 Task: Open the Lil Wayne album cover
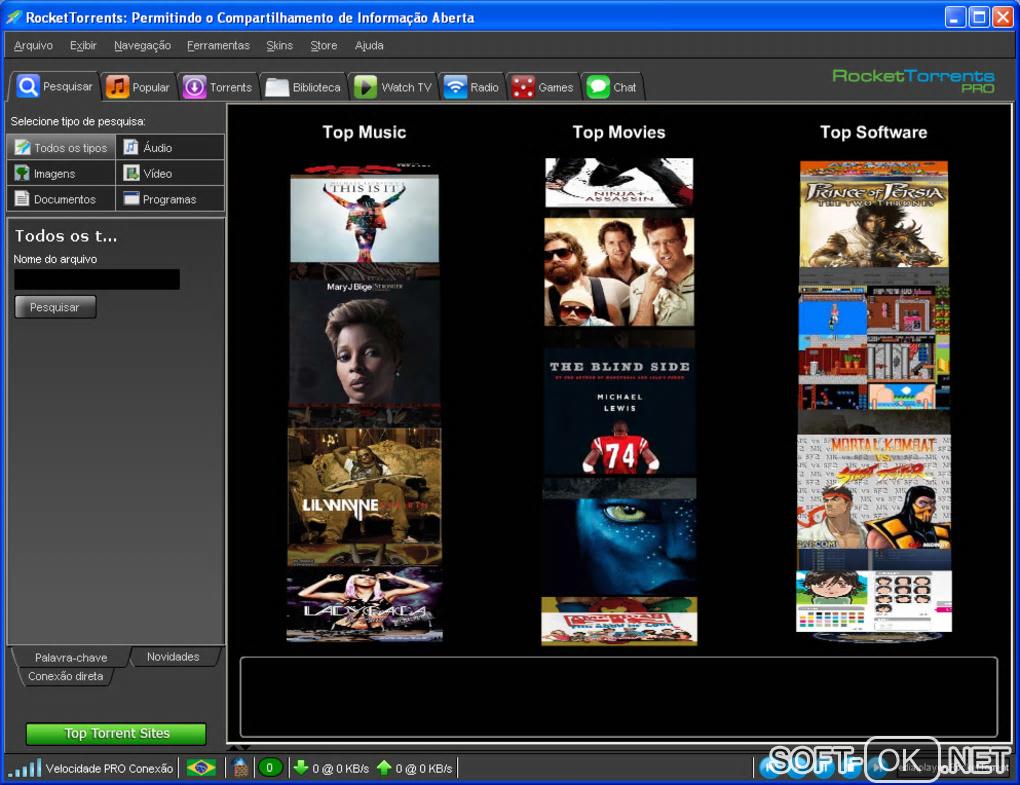click(364, 486)
